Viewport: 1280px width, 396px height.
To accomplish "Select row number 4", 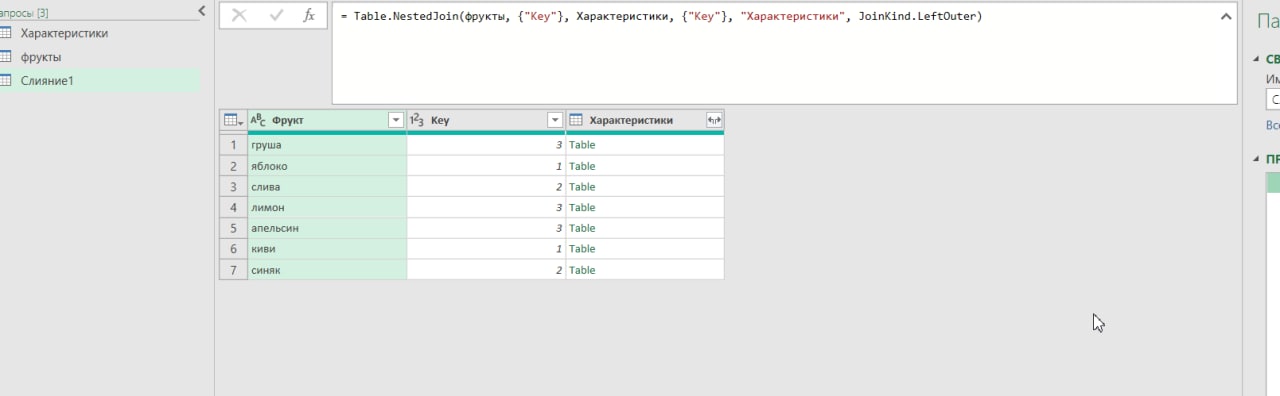I will click(x=233, y=207).
